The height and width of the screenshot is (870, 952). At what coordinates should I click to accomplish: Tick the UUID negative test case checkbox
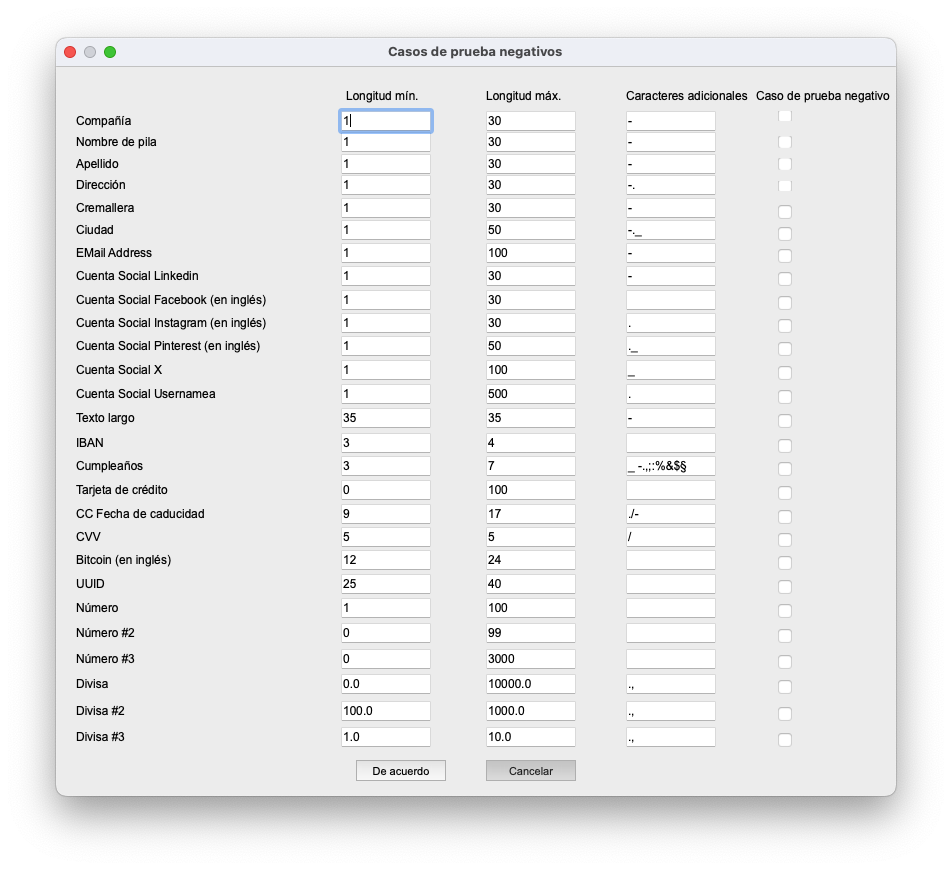click(x=785, y=587)
